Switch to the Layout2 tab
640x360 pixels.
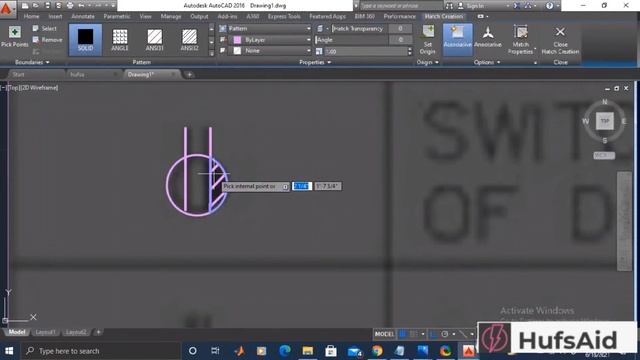[76, 332]
